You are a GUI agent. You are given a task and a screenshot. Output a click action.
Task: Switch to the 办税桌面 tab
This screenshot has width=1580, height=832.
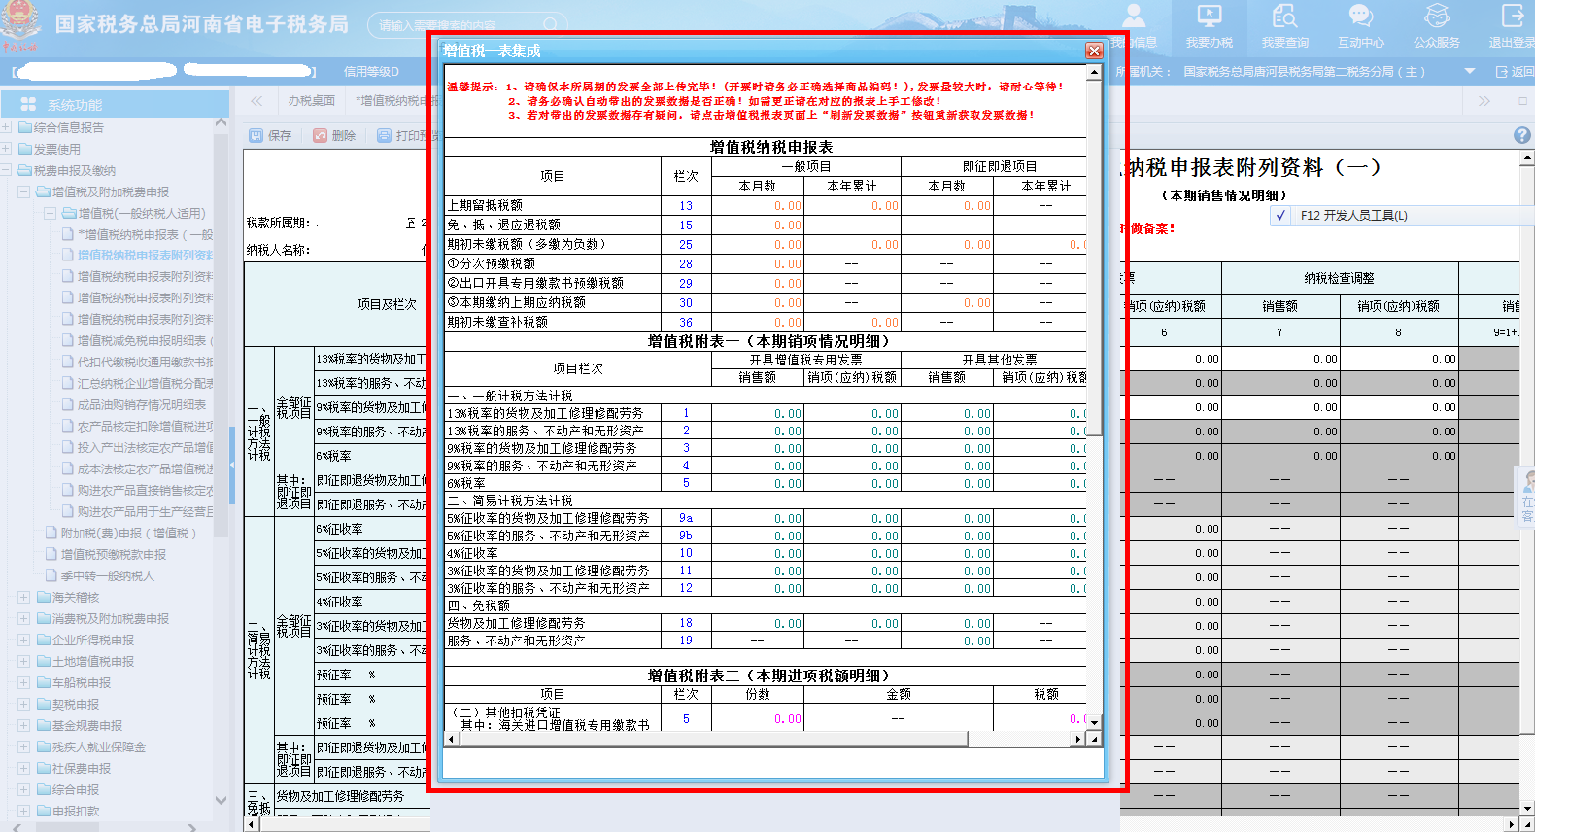(x=311, y=100)
